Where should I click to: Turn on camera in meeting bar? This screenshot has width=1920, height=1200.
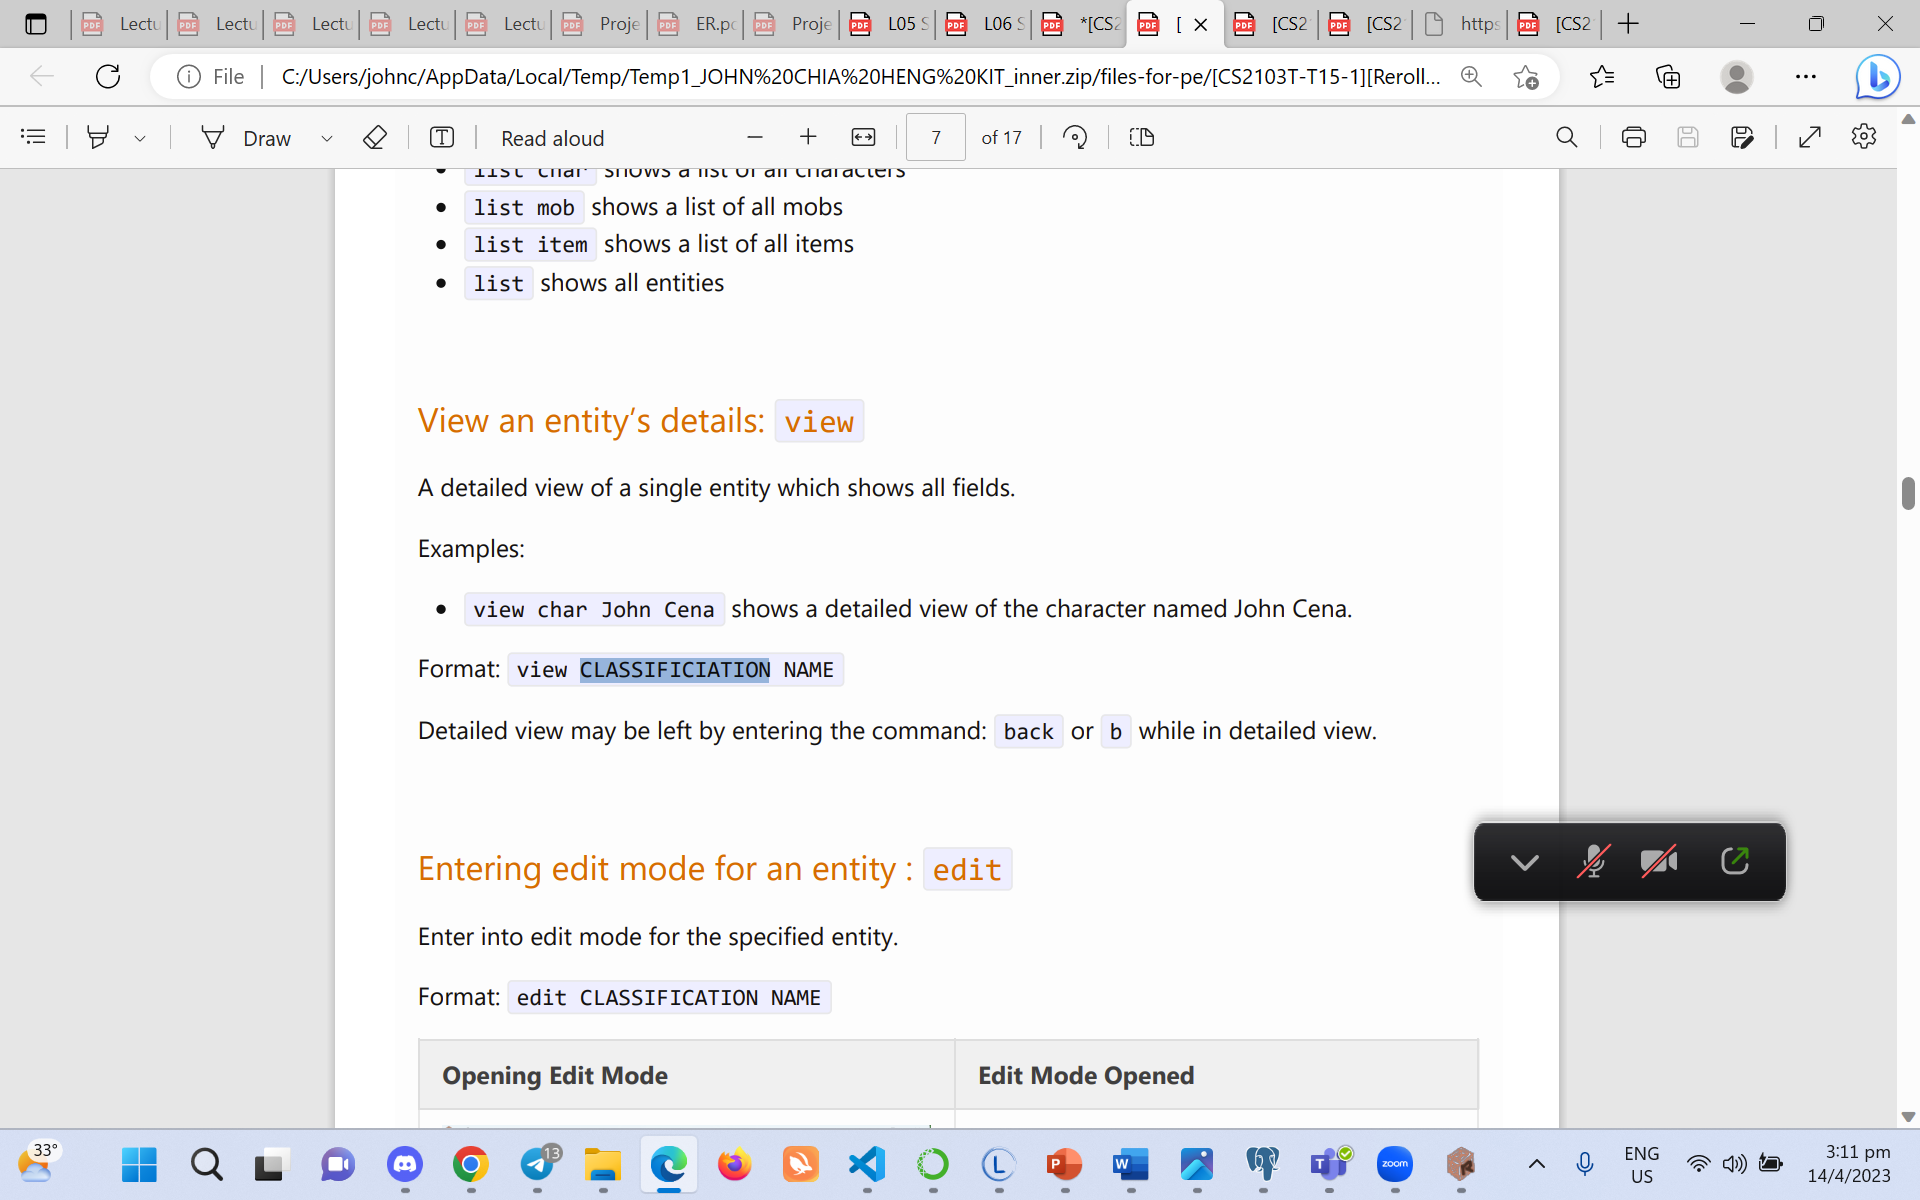[1659, 861]
